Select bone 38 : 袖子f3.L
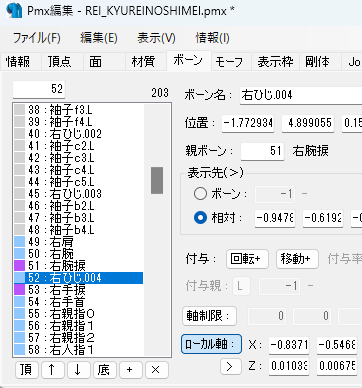The image size is (362, 388). 79,110
